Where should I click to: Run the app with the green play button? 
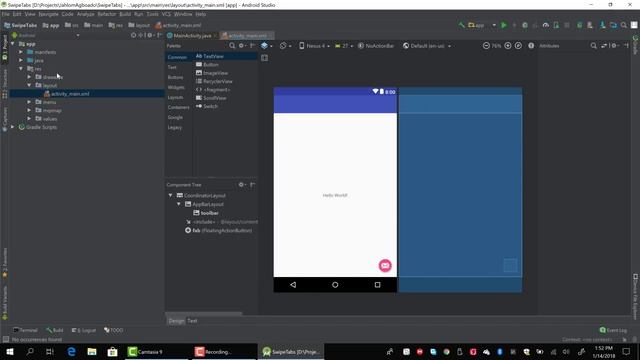tap(504, 25)
